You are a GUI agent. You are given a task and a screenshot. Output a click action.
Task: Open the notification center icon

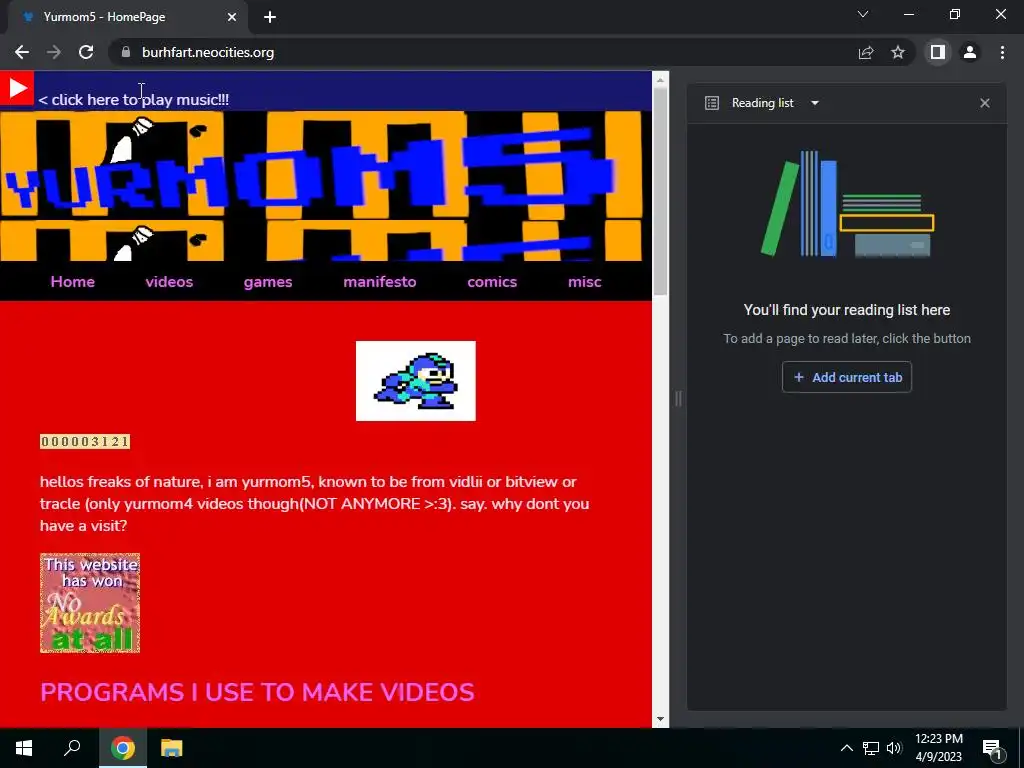992,748
